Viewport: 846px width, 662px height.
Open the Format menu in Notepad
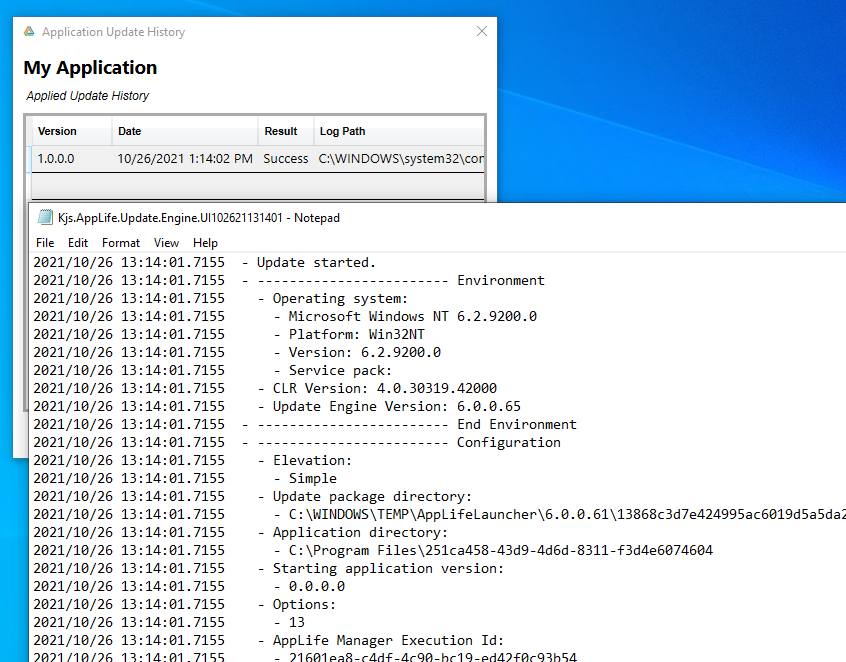tap(121, 243)
